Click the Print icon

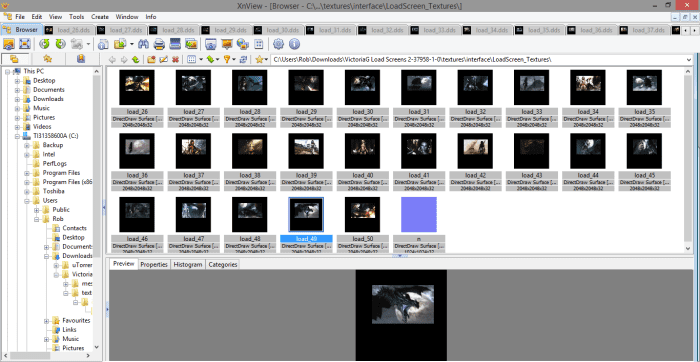click(x=159, y=44)
